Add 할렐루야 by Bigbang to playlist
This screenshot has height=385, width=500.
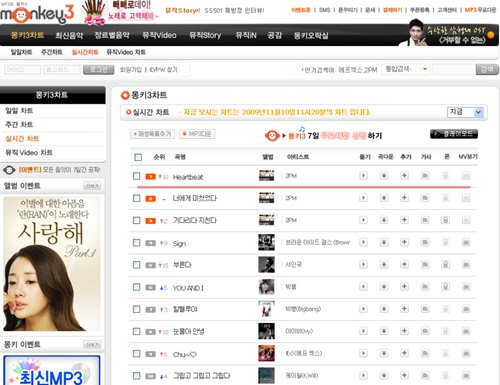pyautogui.click(x=404, y=309)
